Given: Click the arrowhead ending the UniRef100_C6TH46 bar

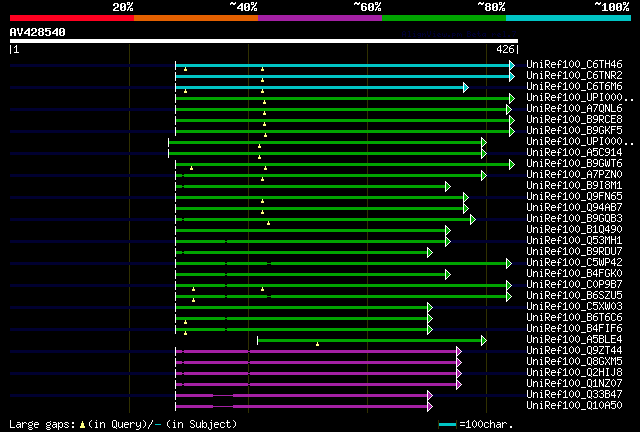Looking at the screenshot, I should click(512, 65).
